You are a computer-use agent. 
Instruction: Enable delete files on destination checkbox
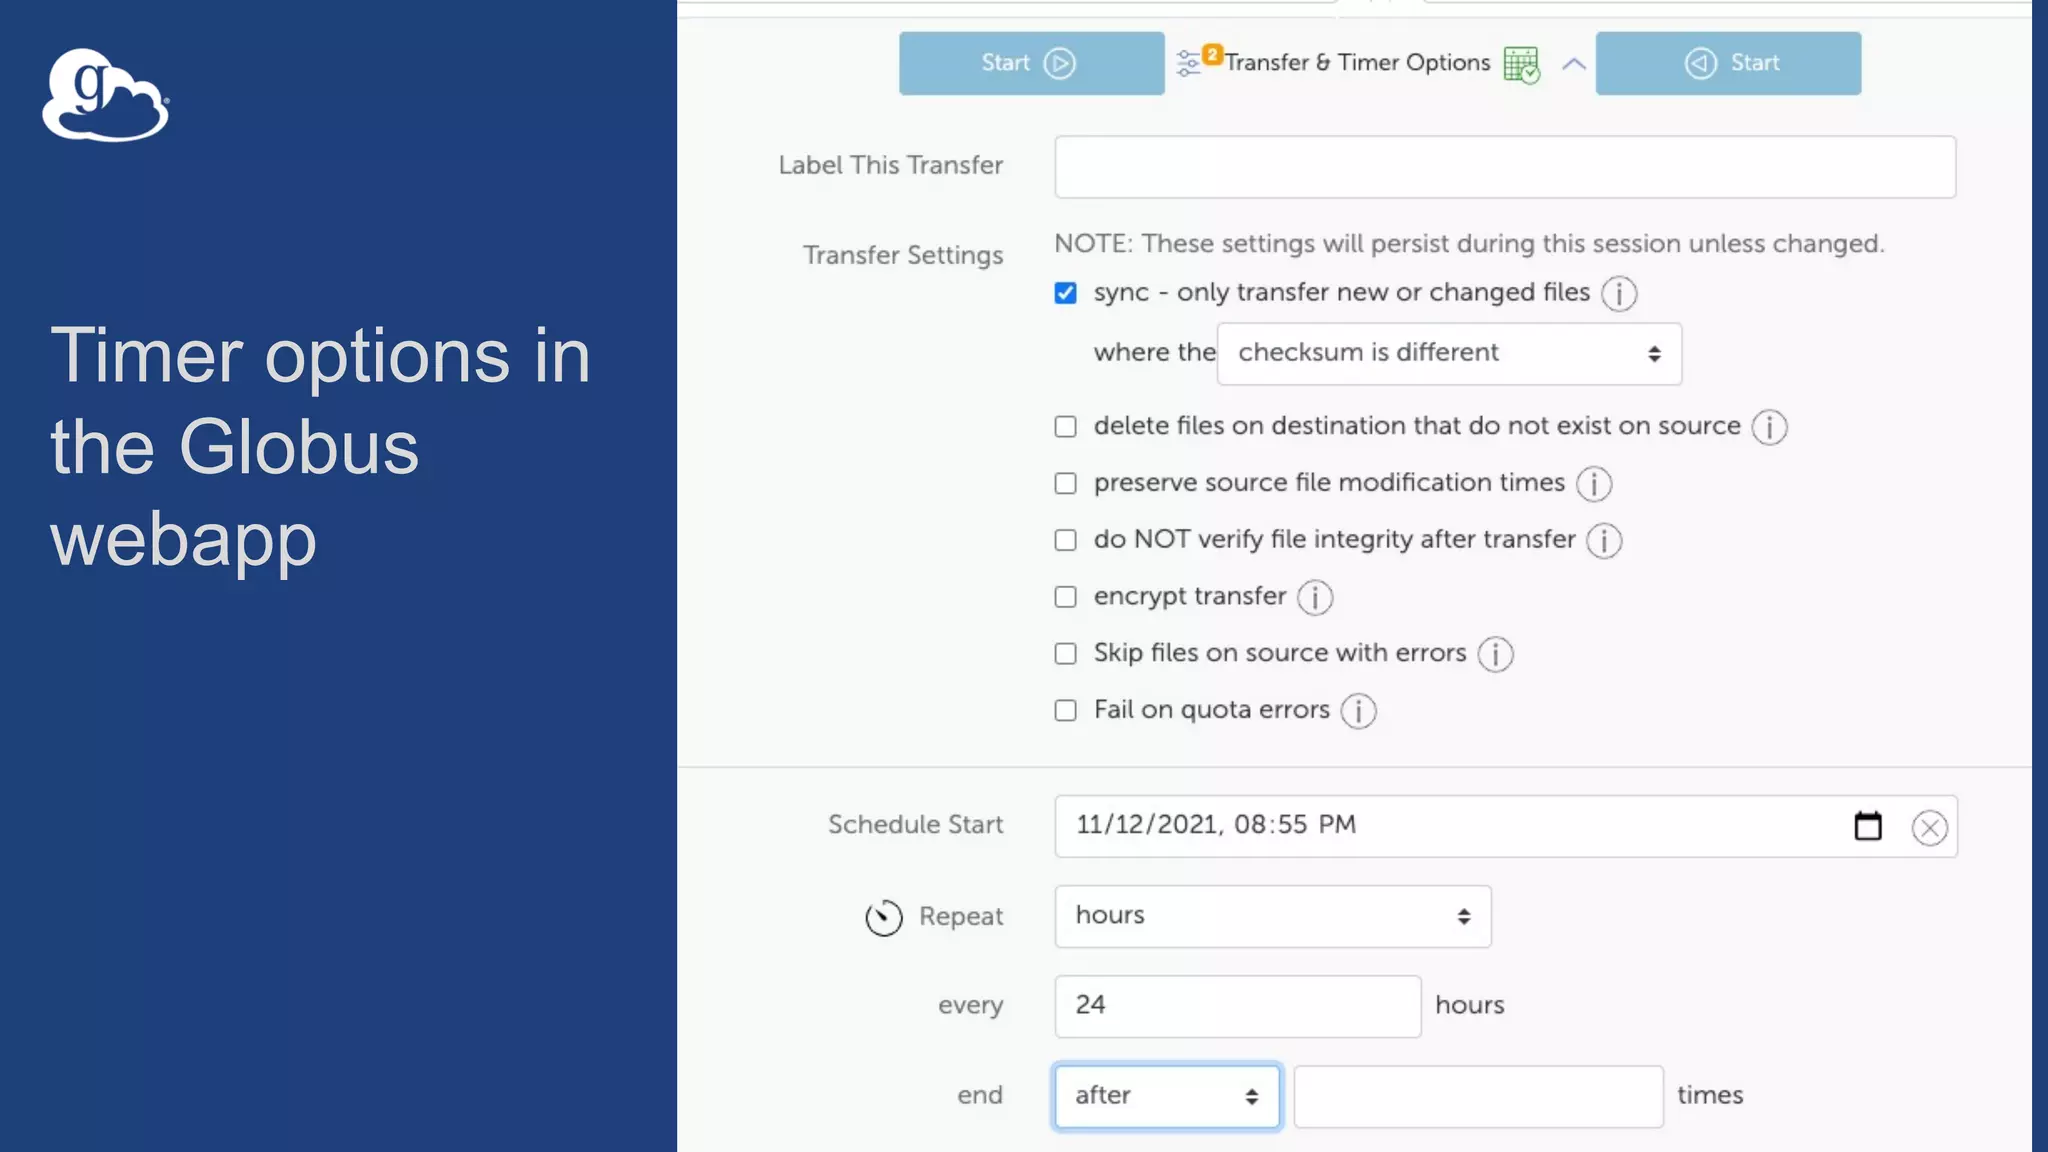(x=1065, y=427)
